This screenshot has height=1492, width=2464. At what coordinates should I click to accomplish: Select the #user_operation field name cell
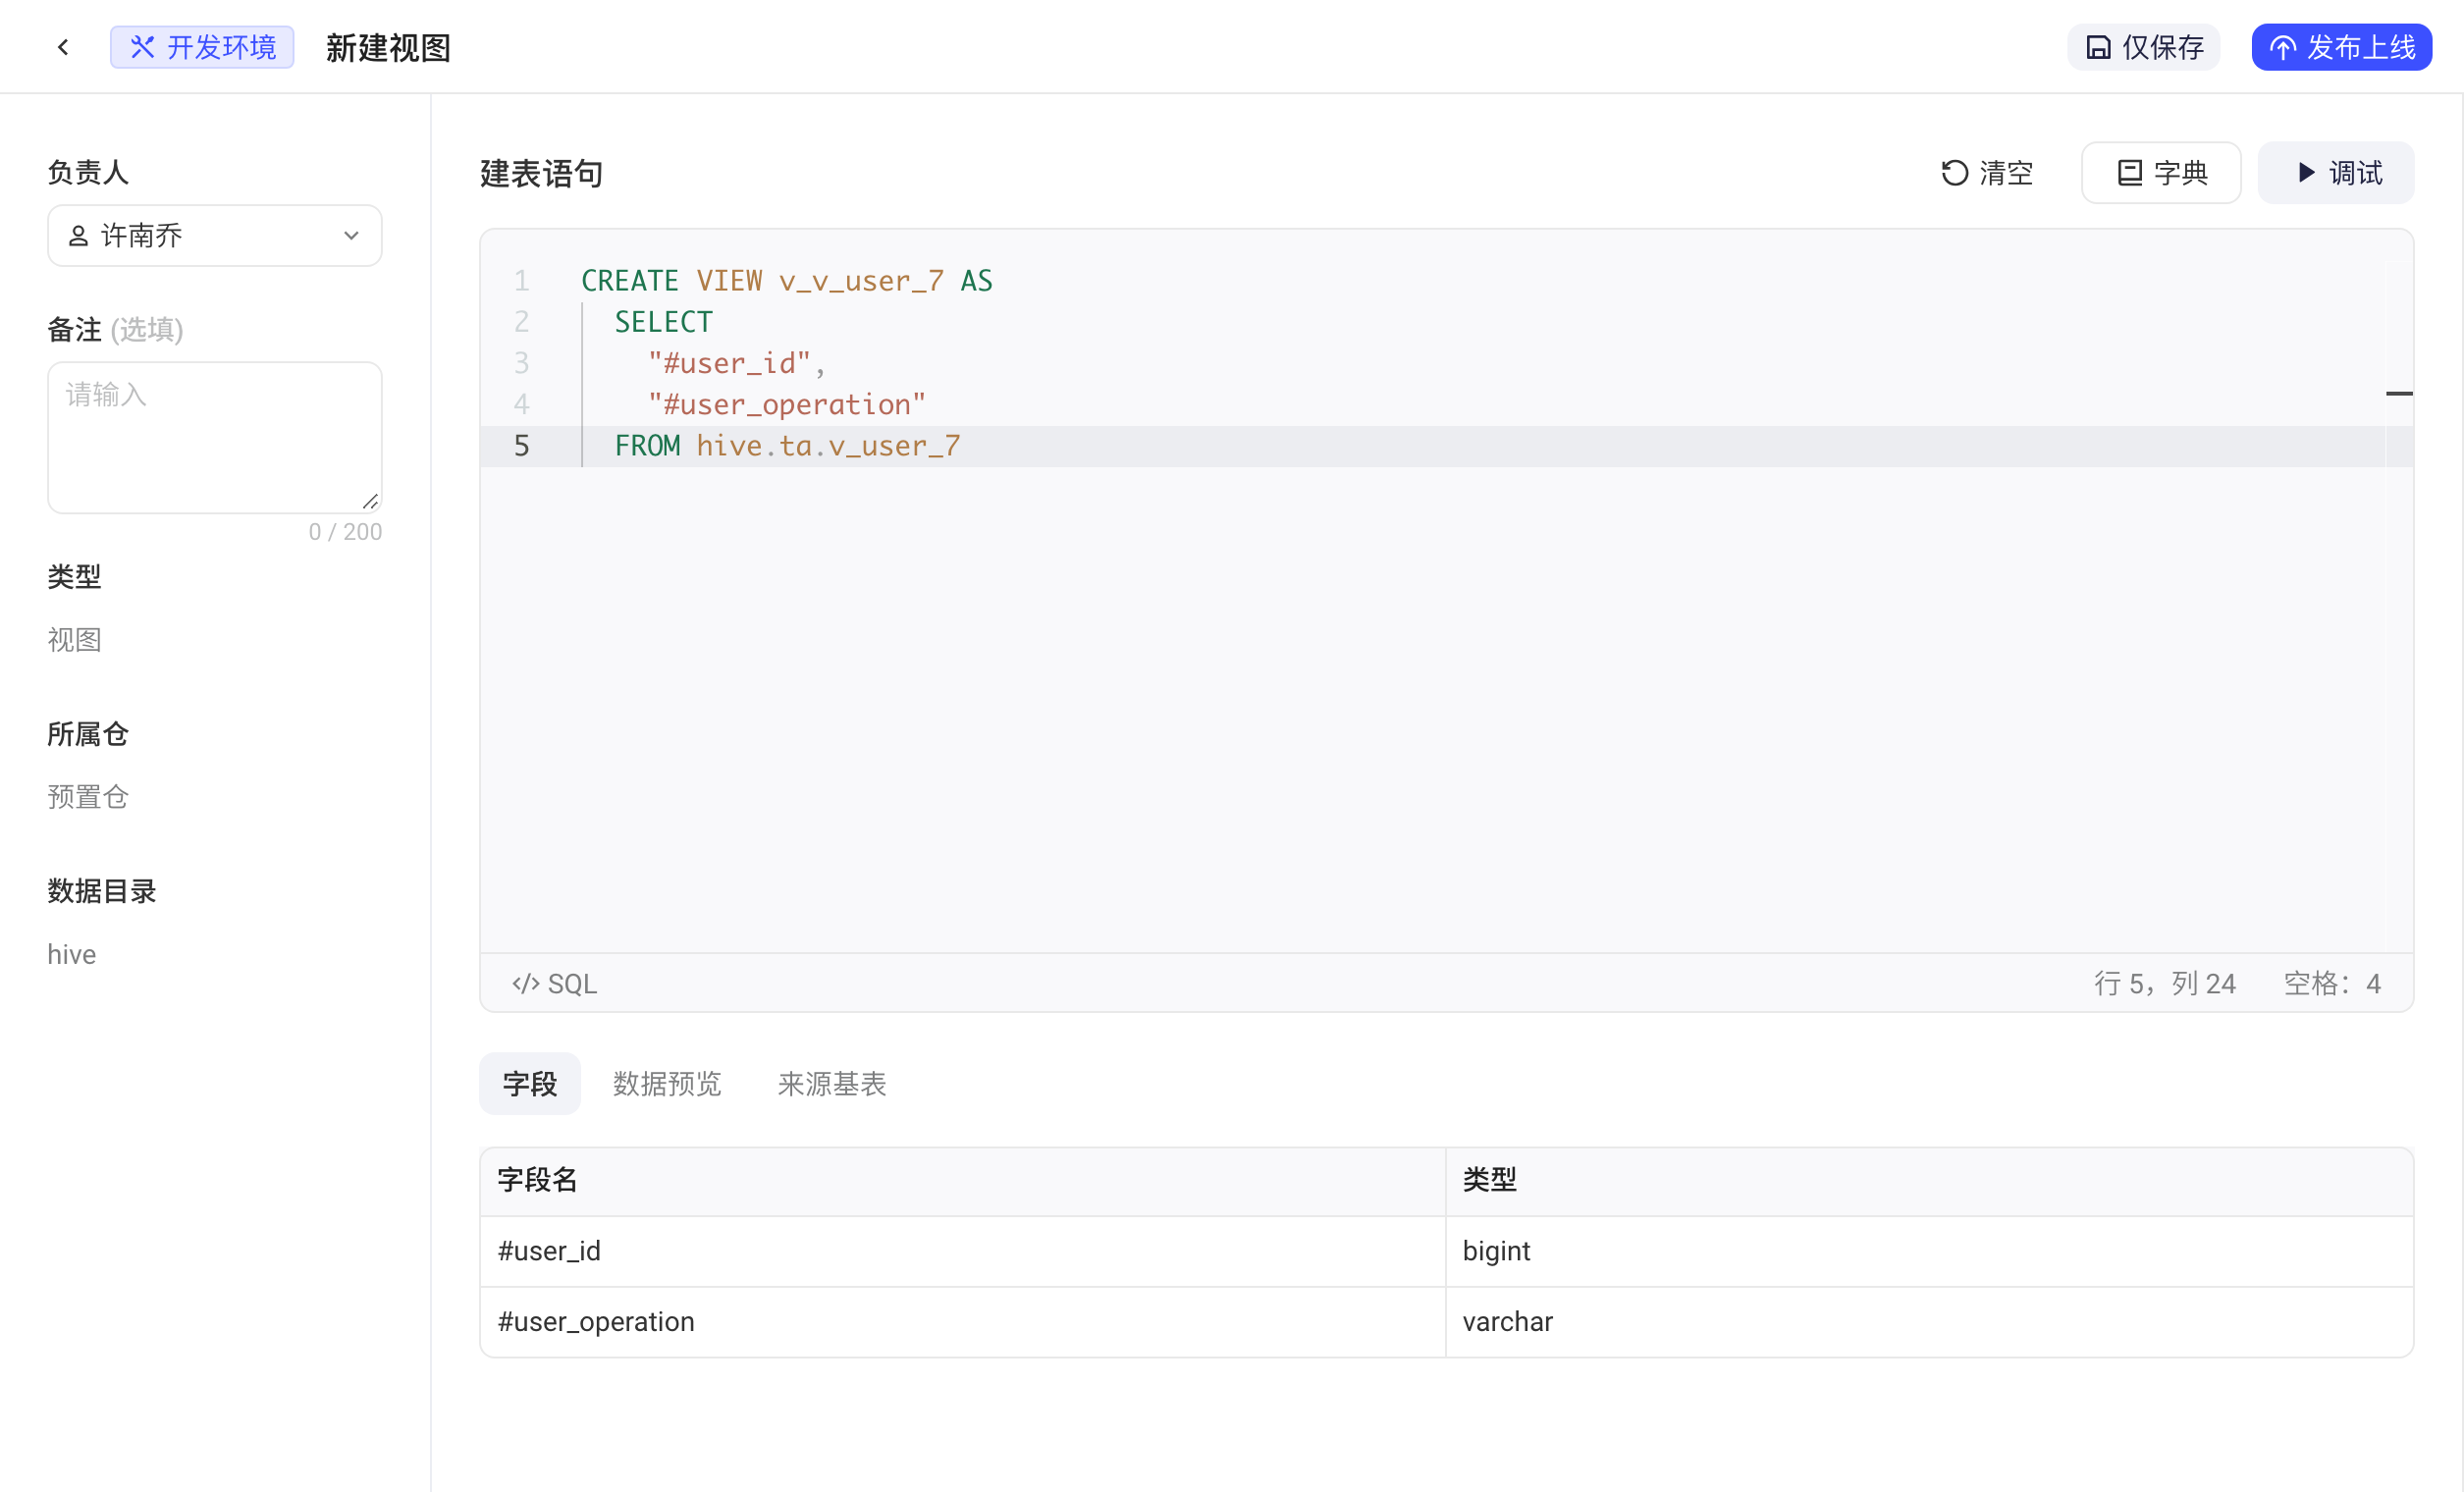pos(963,1321)
